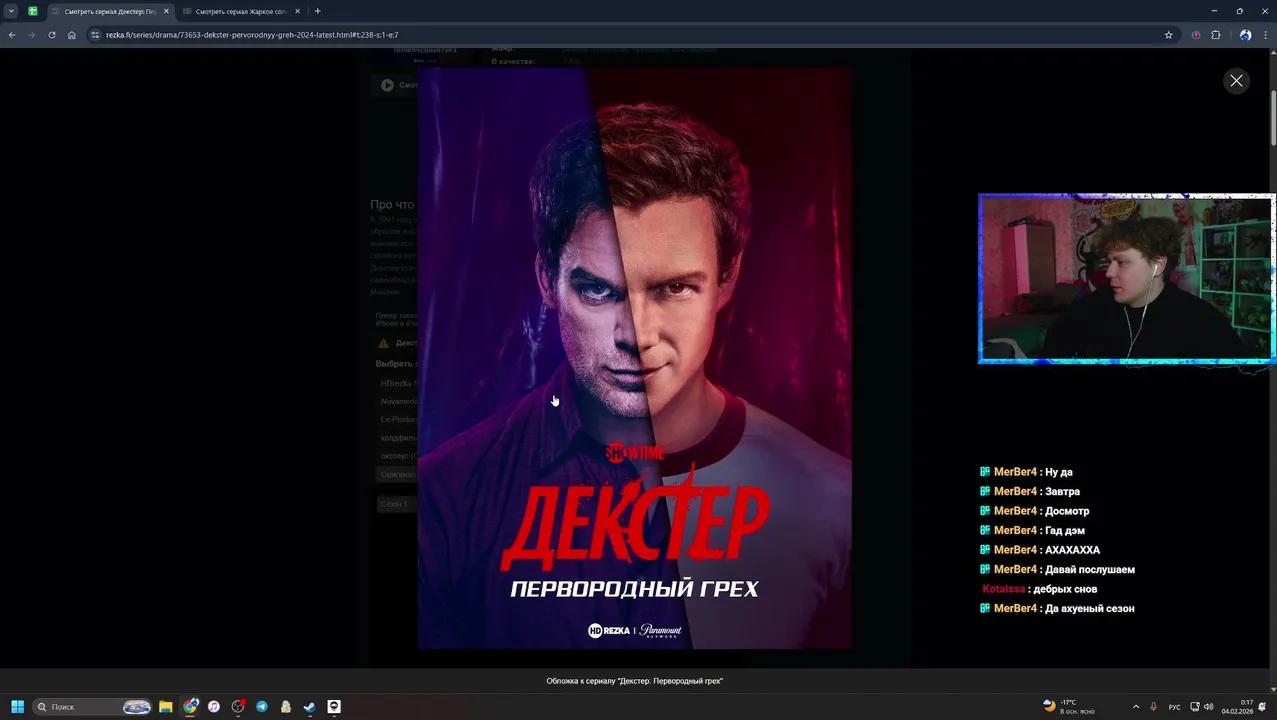
Task: Go back in browser history
Action: click(12, 35)
